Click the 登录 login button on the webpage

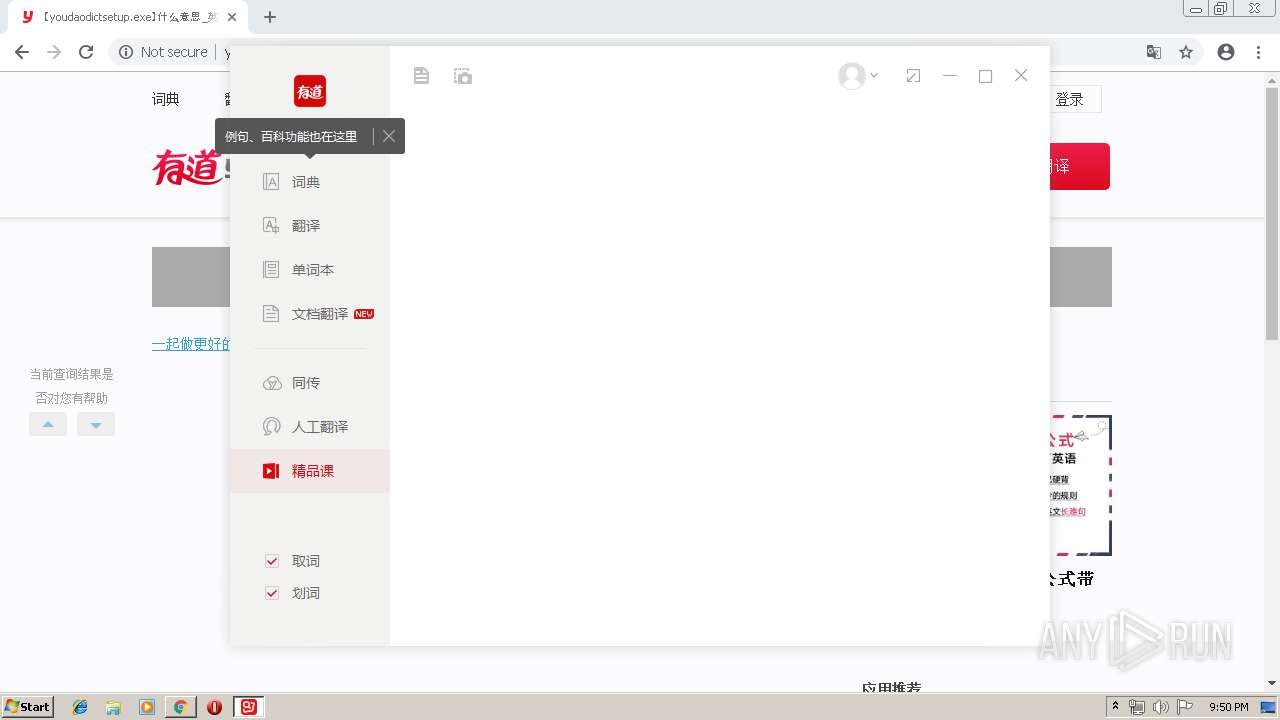point(1070,99)
